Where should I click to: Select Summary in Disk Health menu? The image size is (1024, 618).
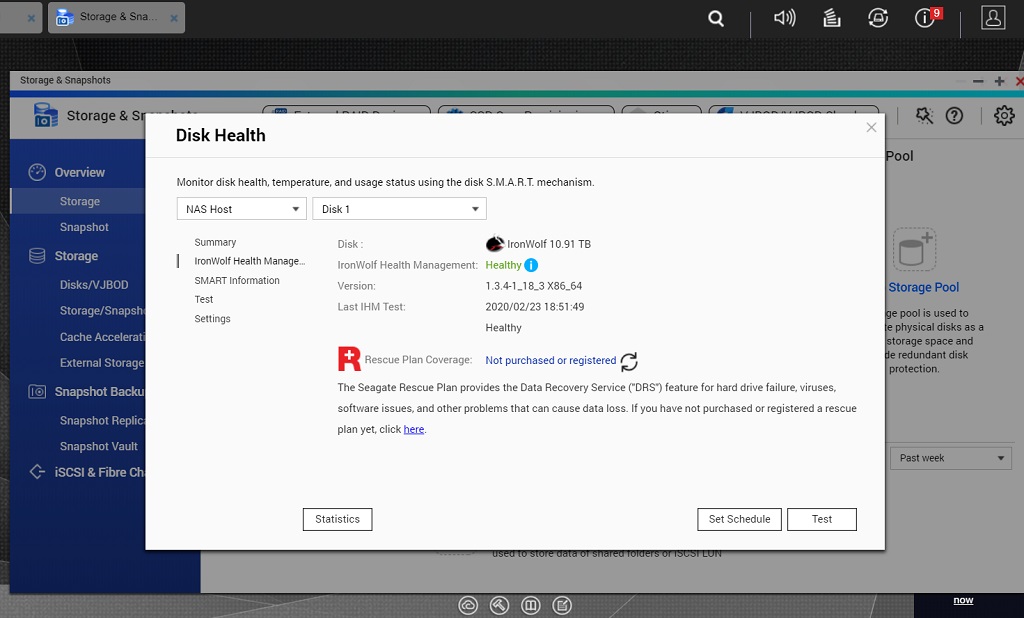[x=215, y=242]
